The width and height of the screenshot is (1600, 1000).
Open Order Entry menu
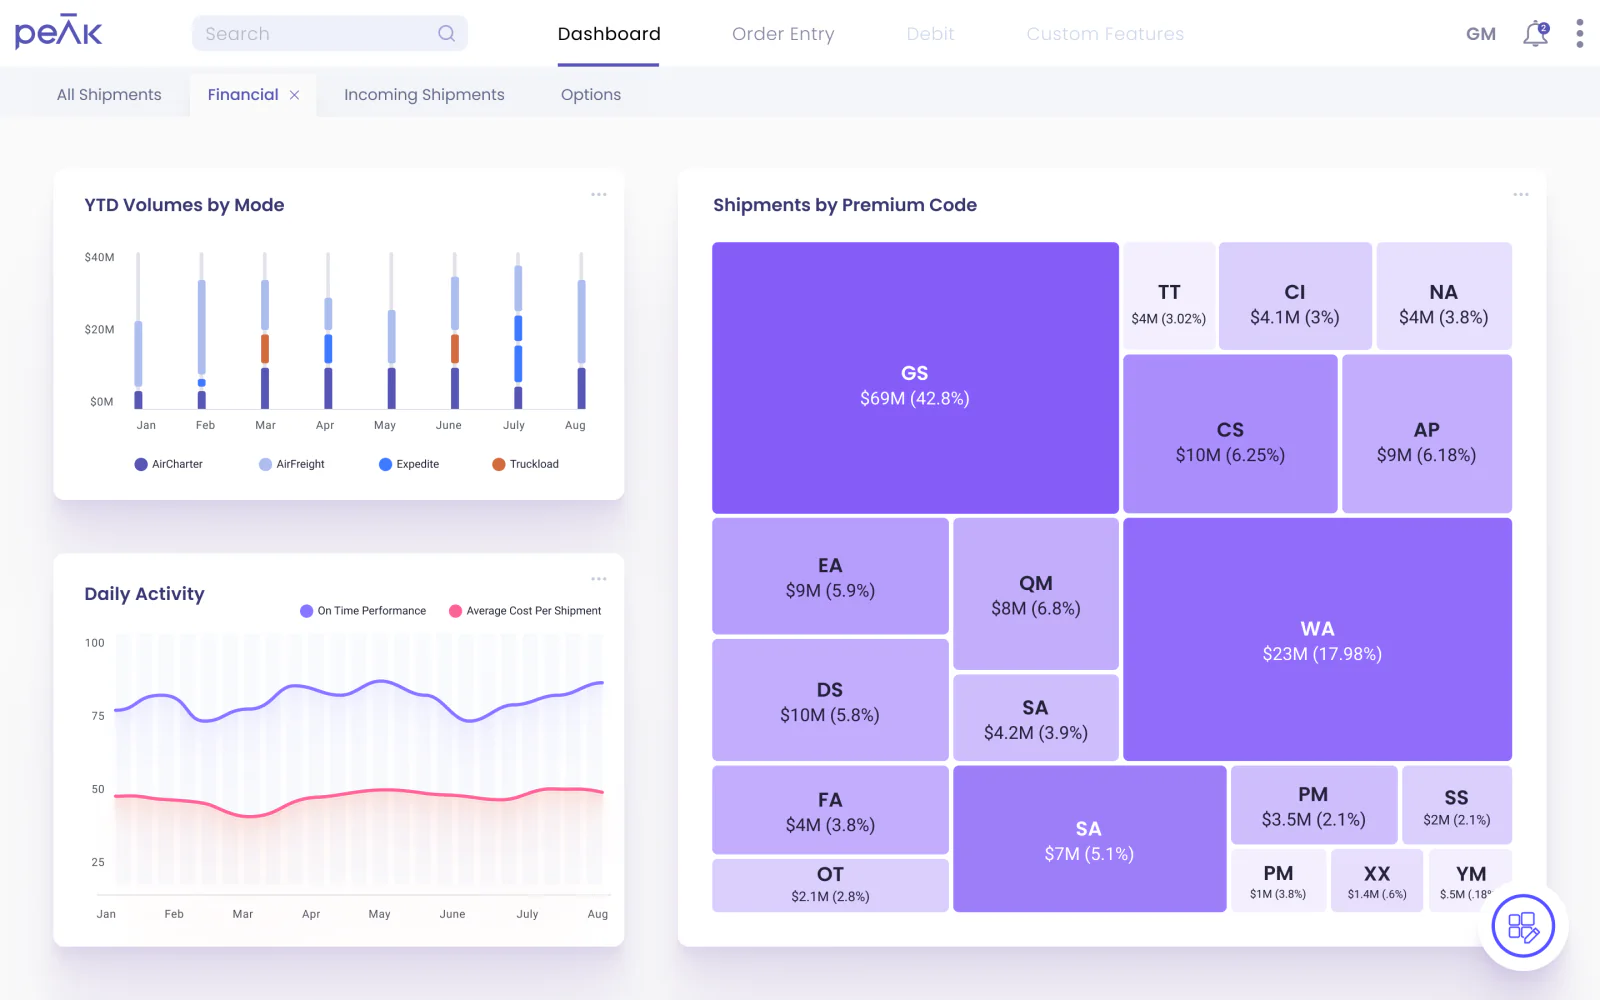(783, 34)
